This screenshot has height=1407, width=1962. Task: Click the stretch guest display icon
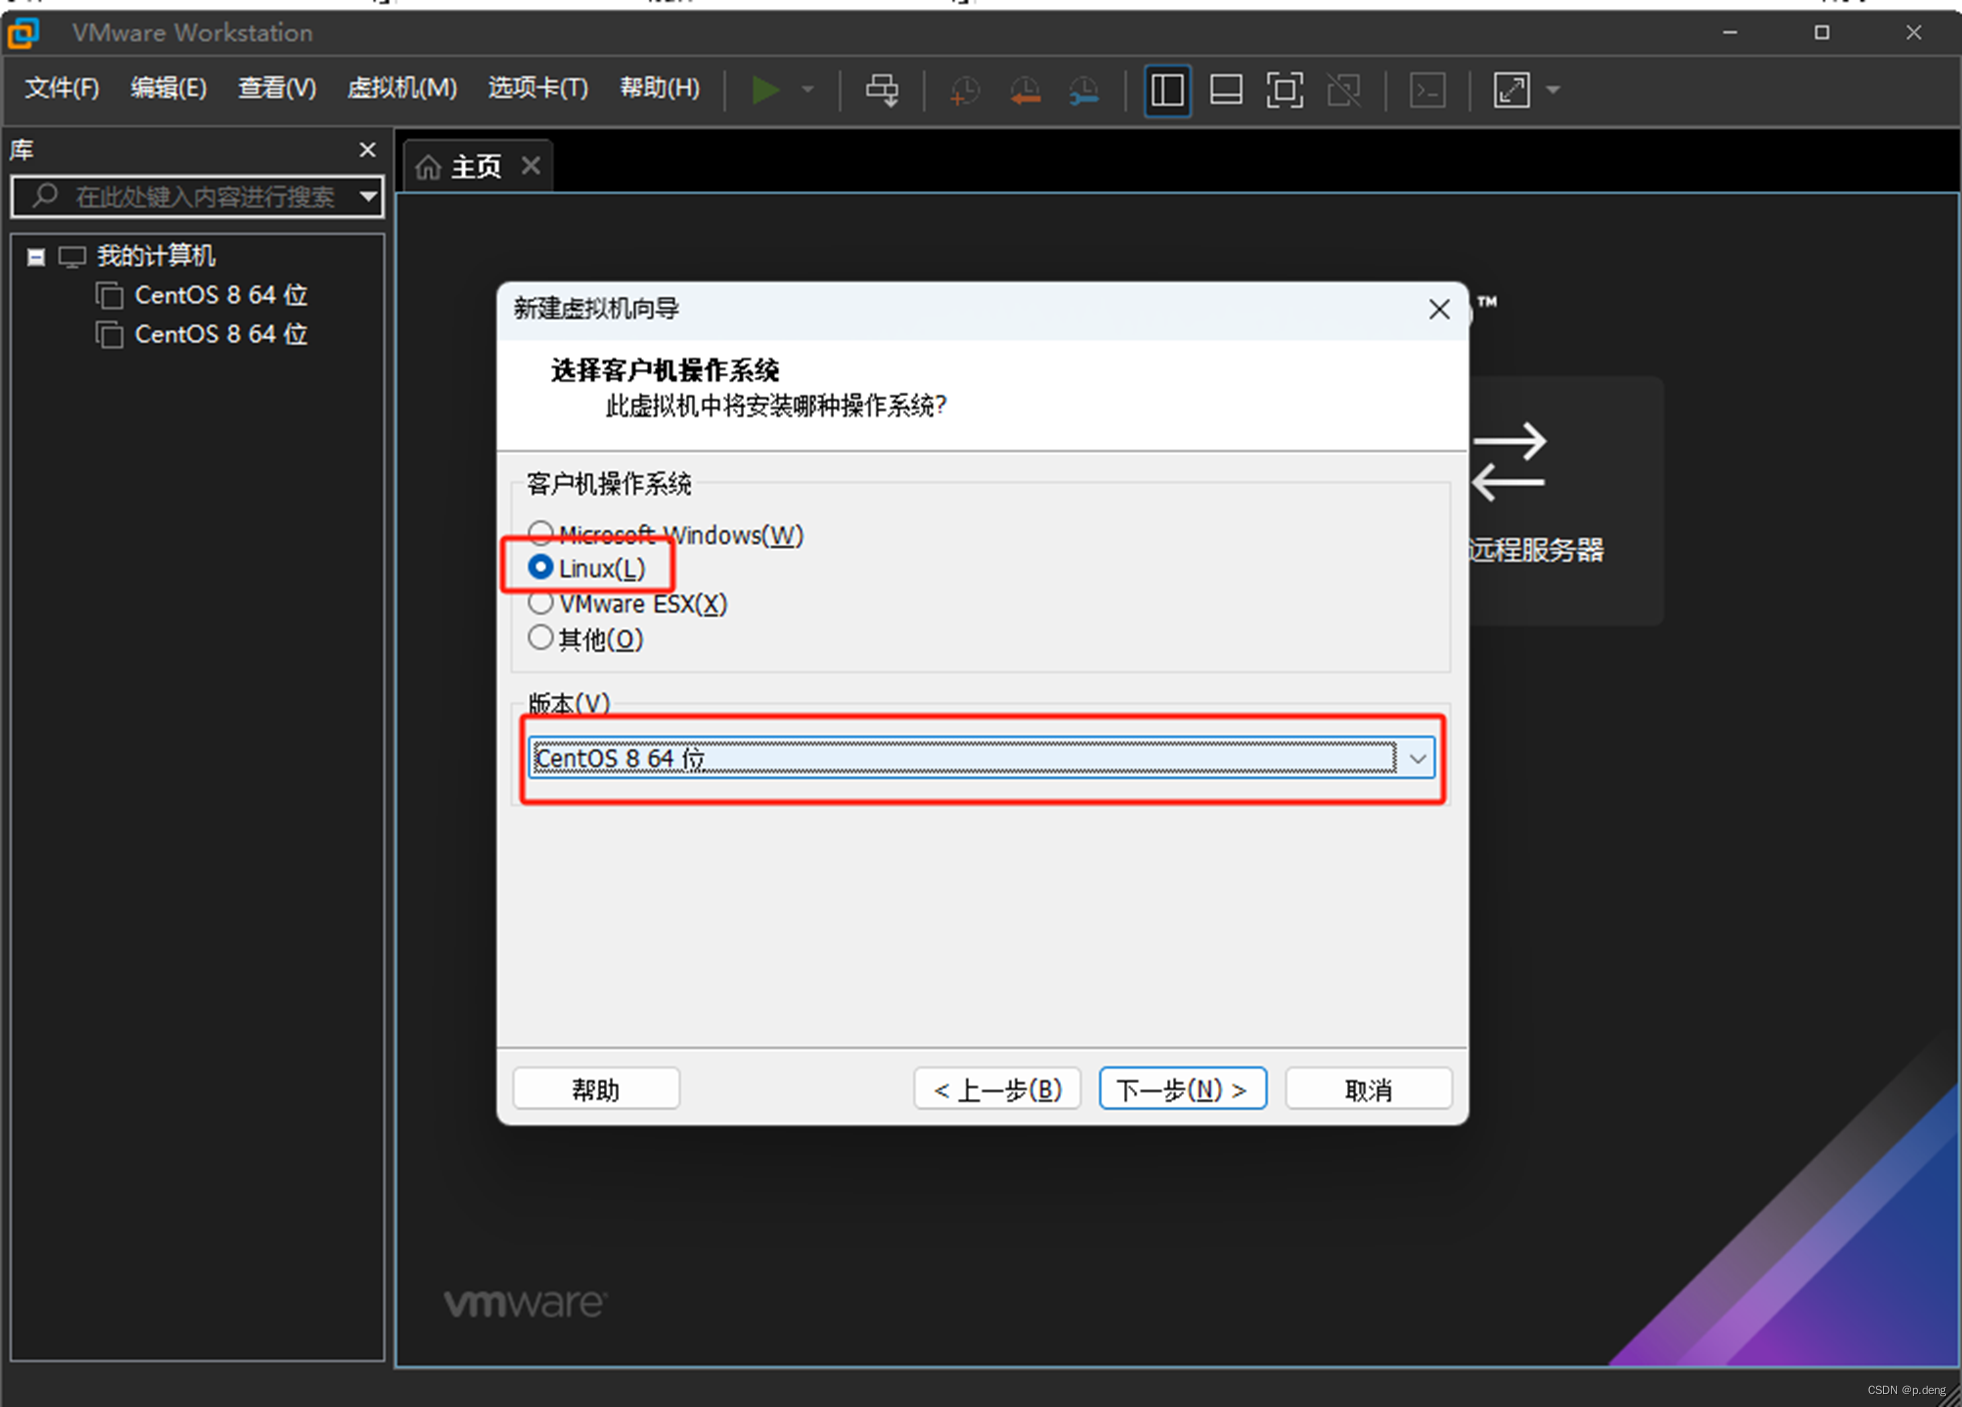tap(1511, 90)
